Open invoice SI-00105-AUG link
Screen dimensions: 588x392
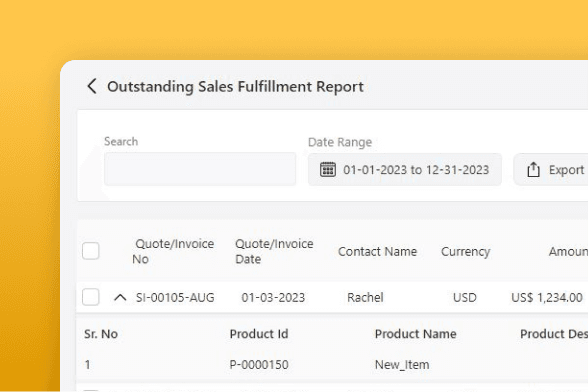[175, 297]
